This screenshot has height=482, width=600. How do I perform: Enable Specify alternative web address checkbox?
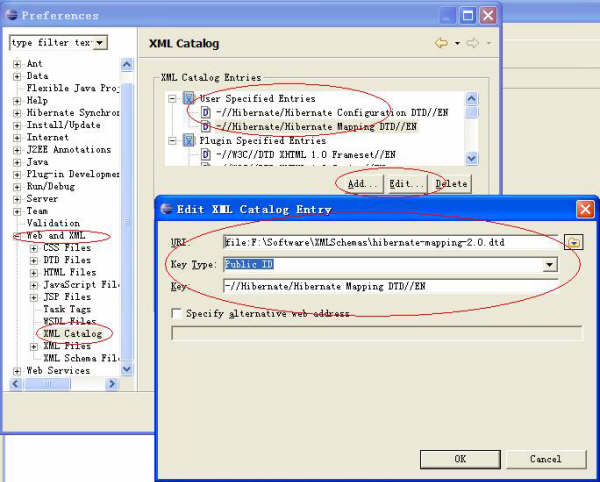click(176, 313)
